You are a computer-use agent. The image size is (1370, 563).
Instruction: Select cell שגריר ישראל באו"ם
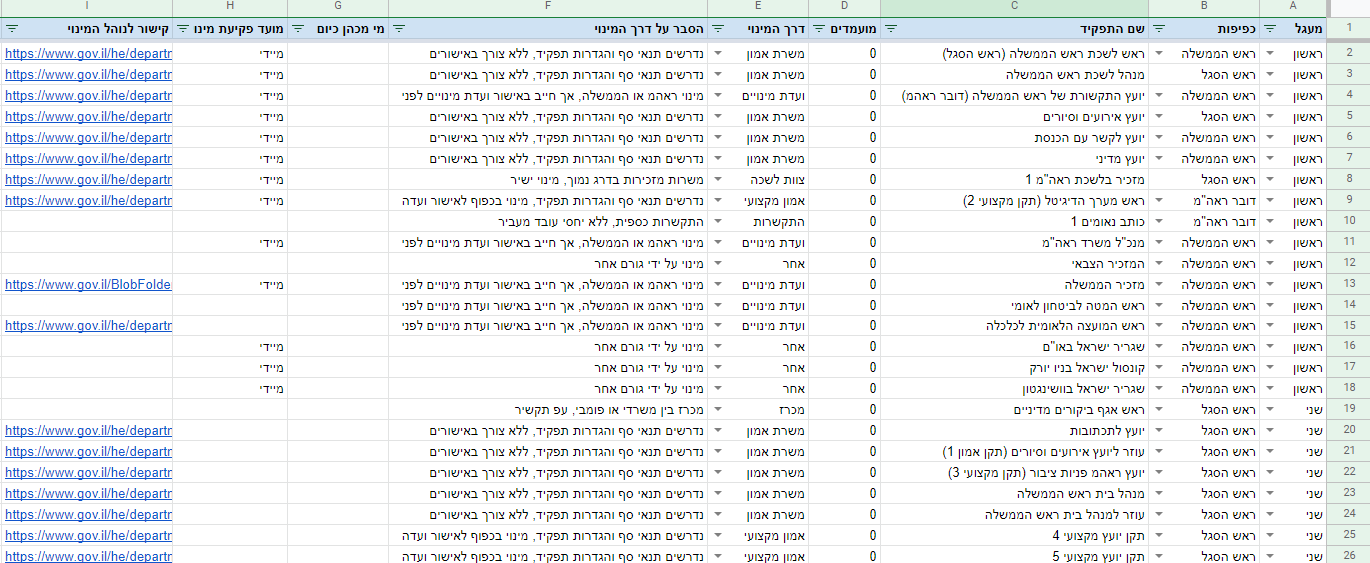1015,347
